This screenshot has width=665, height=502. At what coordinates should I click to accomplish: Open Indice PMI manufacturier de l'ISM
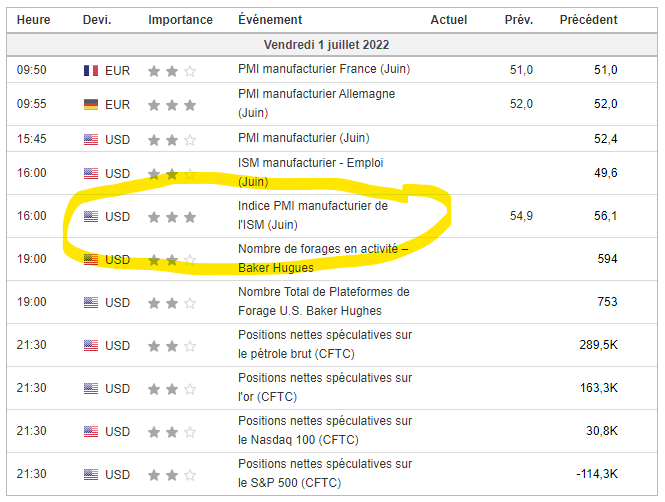312,216
